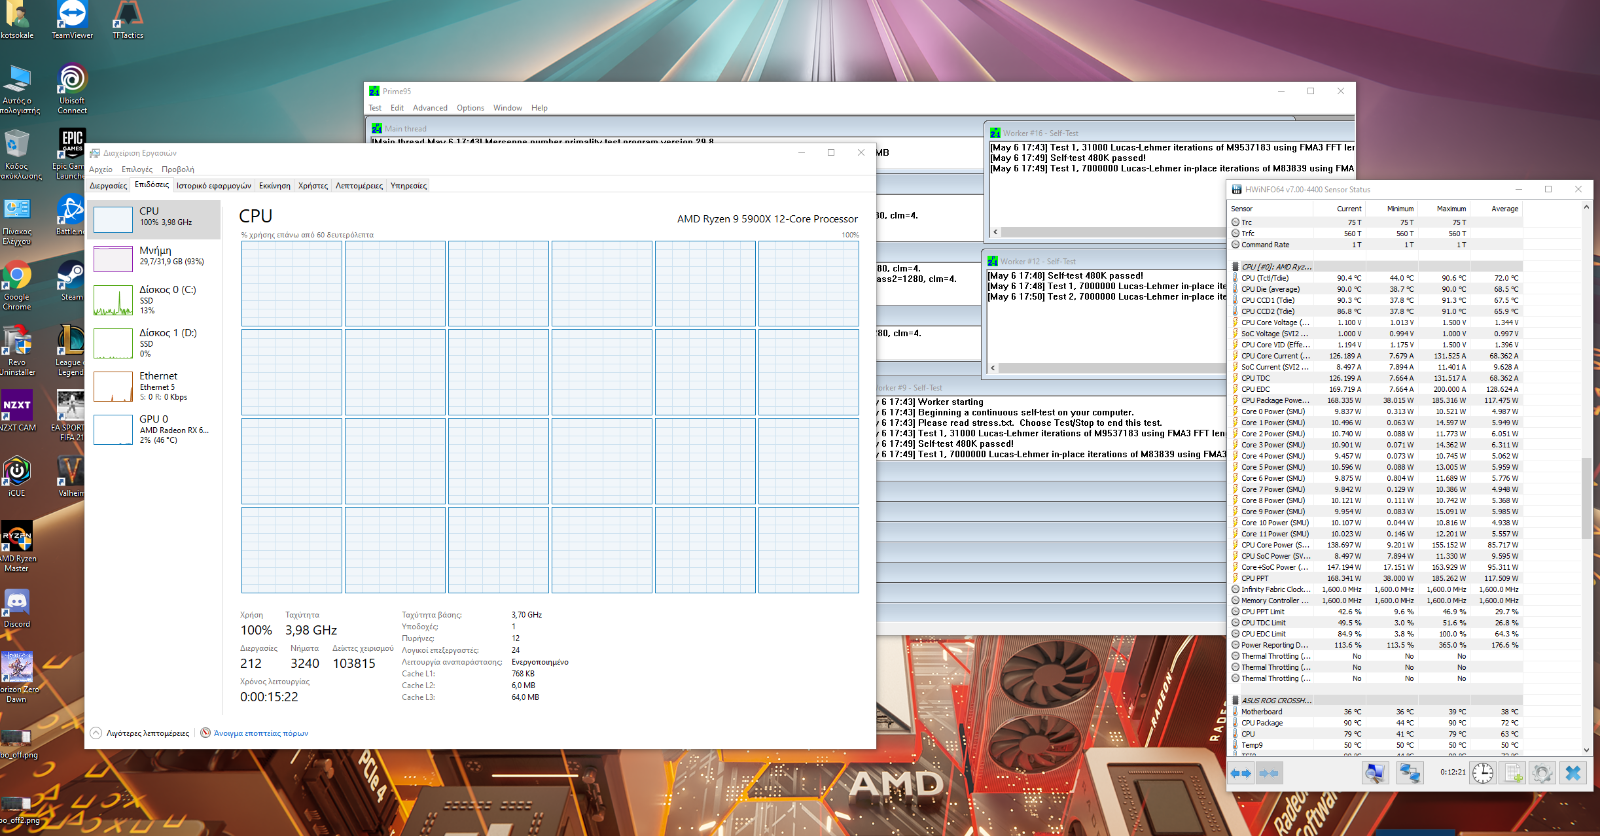Click HWiNFO network remote monitors icon

pos(1410,773)
